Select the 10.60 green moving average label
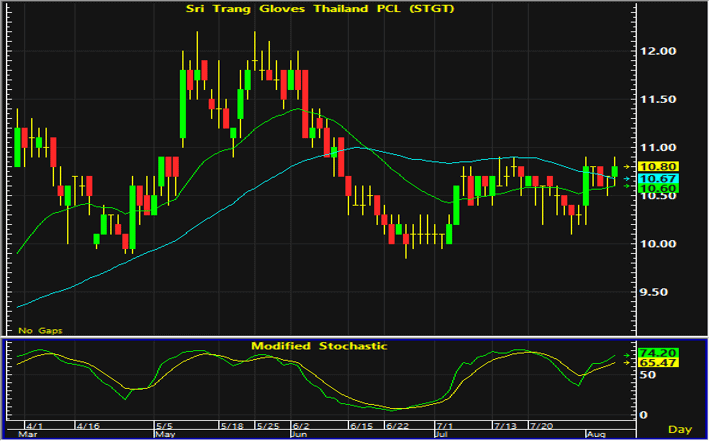The image size is (710, 441). pyautogui.click(x=657, y=188)
